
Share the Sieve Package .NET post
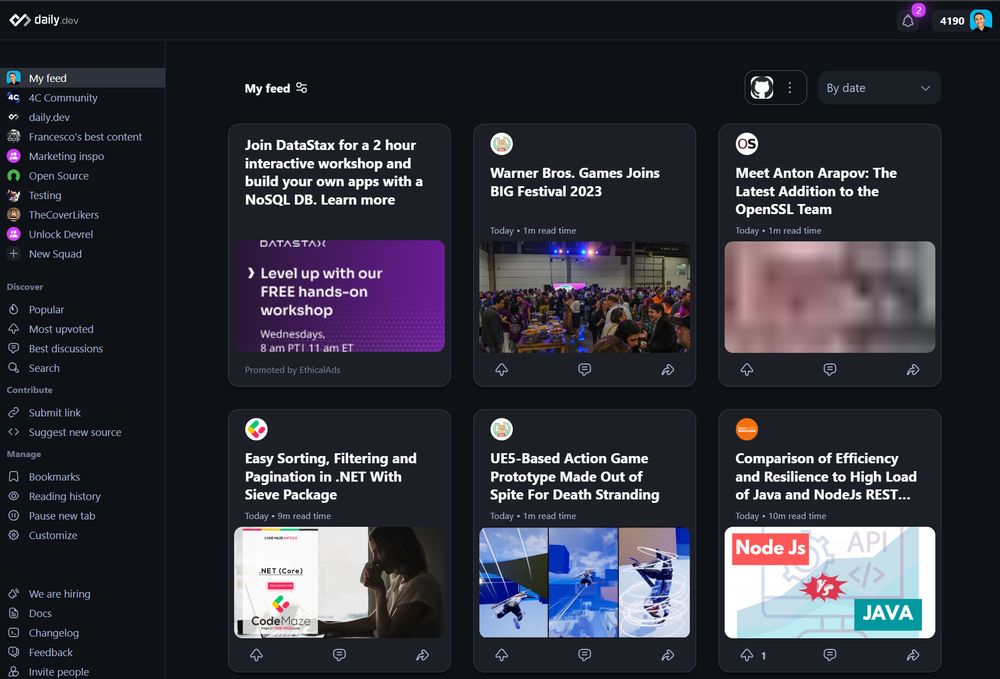click(x=423, y=655)
